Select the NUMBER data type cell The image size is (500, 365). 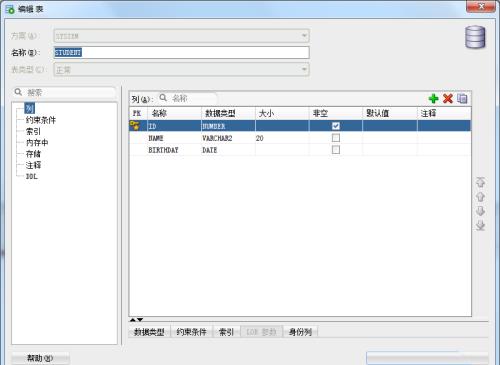(228, 126)
